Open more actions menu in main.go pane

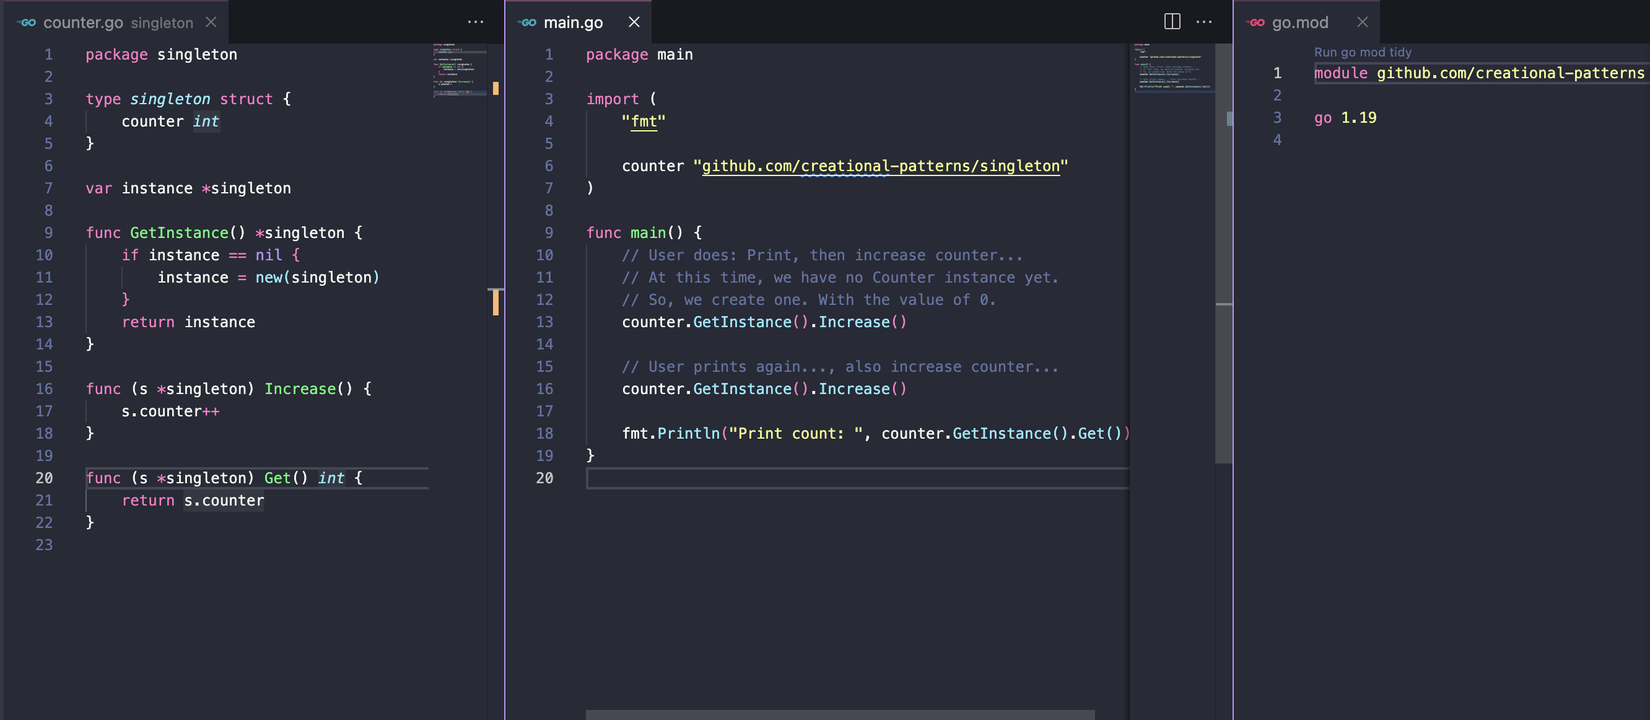click(x=1204, y=22)
